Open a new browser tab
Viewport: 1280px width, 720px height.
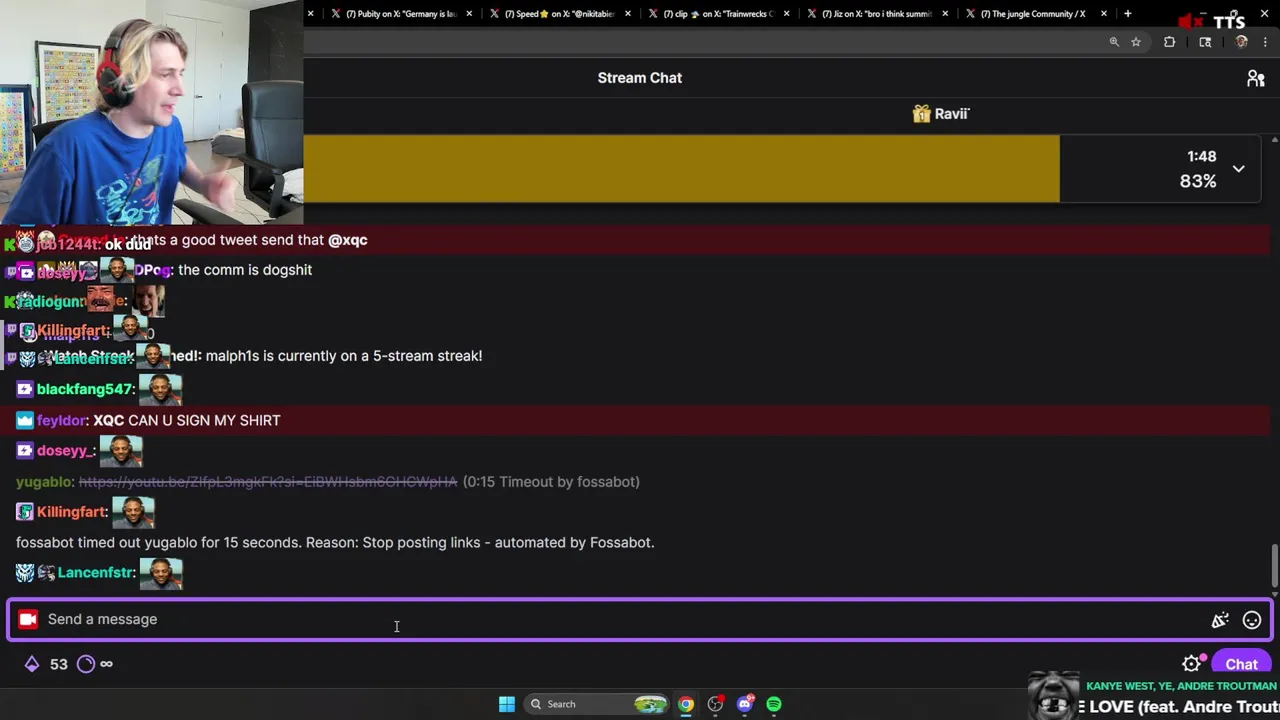pyautogui.click(x=1127, y=14)
